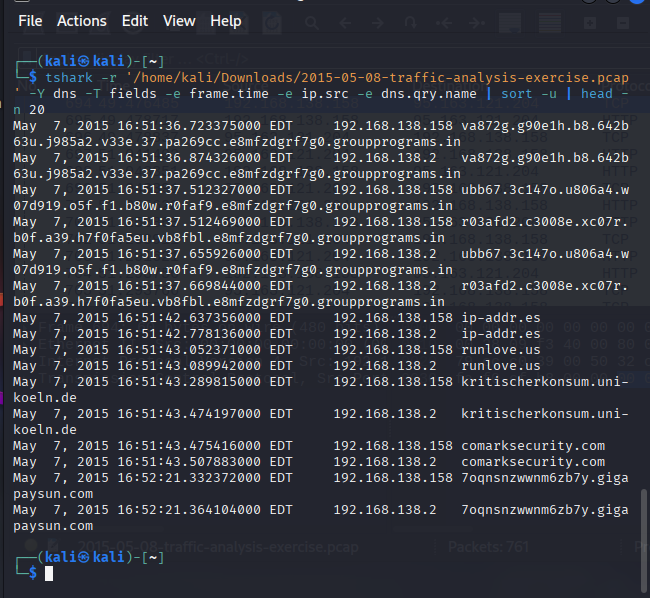Click the faded zoom in plus icon
The width and height of the screenshot is (650, 598).
coord(590,22)
